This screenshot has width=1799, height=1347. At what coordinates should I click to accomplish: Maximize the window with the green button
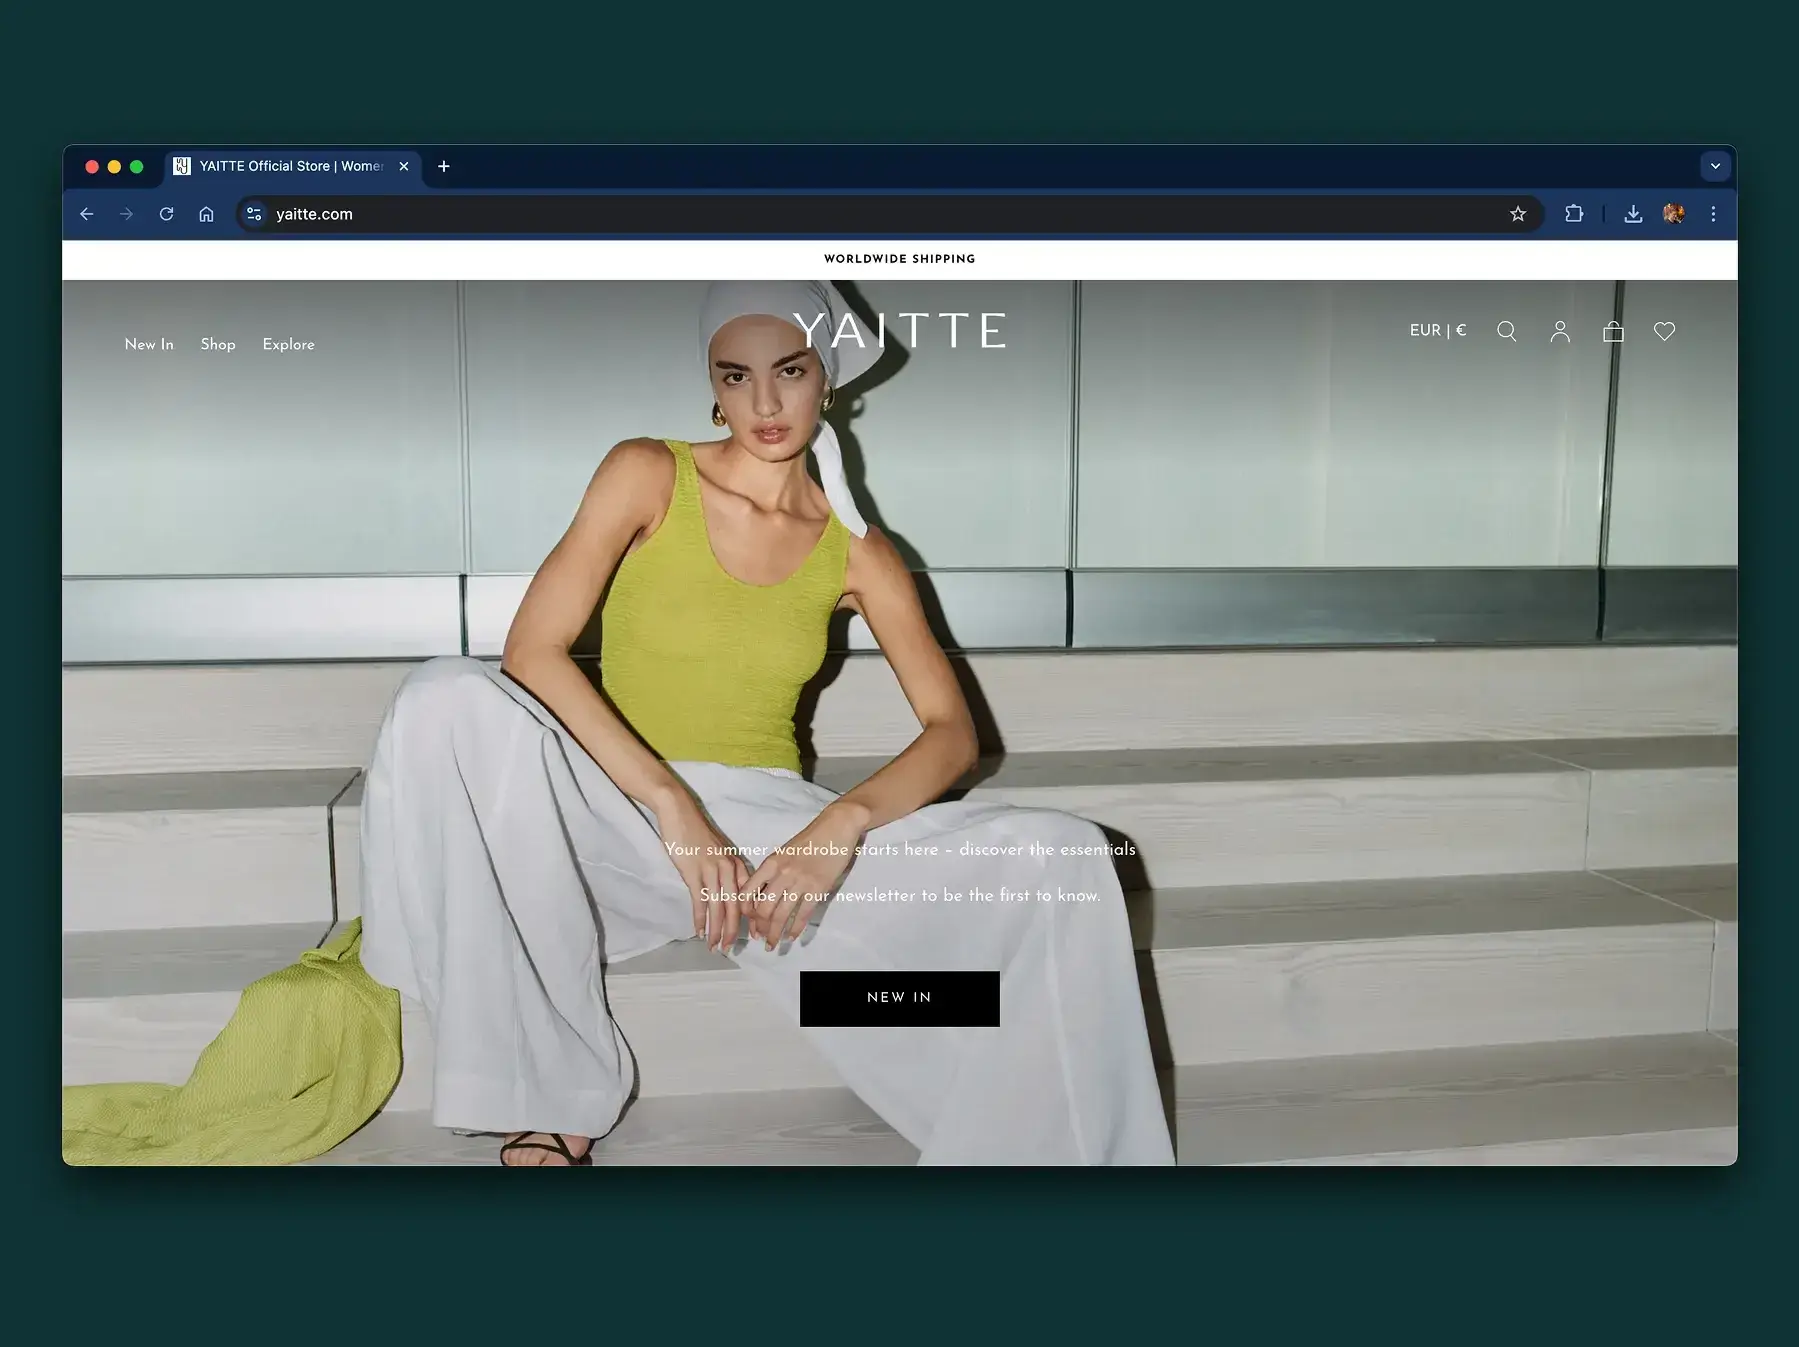[x=137, y=167]
